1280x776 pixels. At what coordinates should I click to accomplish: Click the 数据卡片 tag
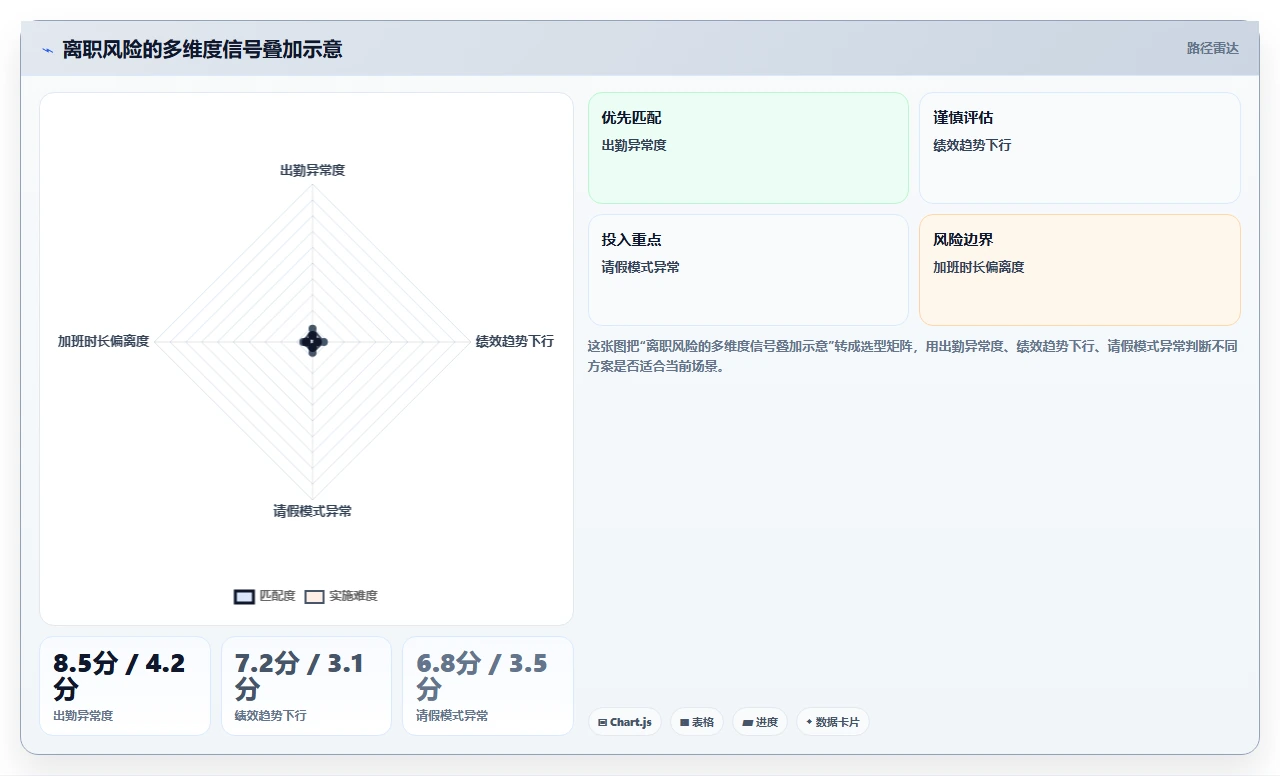pyautogui.click(x=833, y=722)
